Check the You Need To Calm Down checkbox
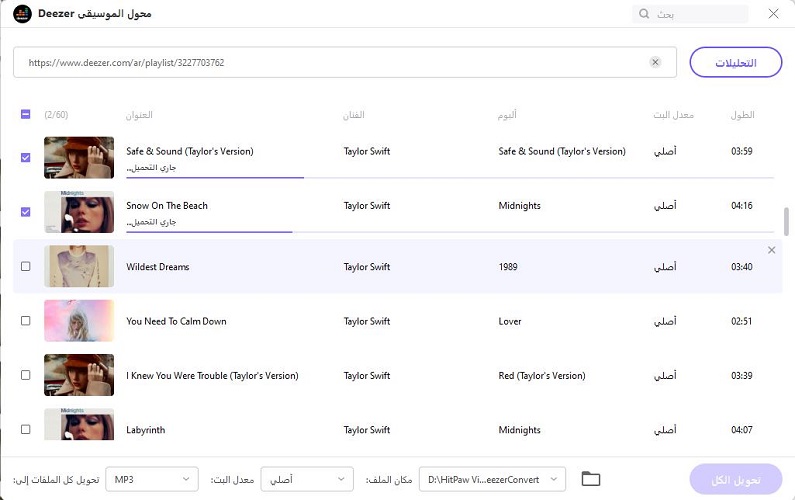795x500 pixels. coord(25,320)
